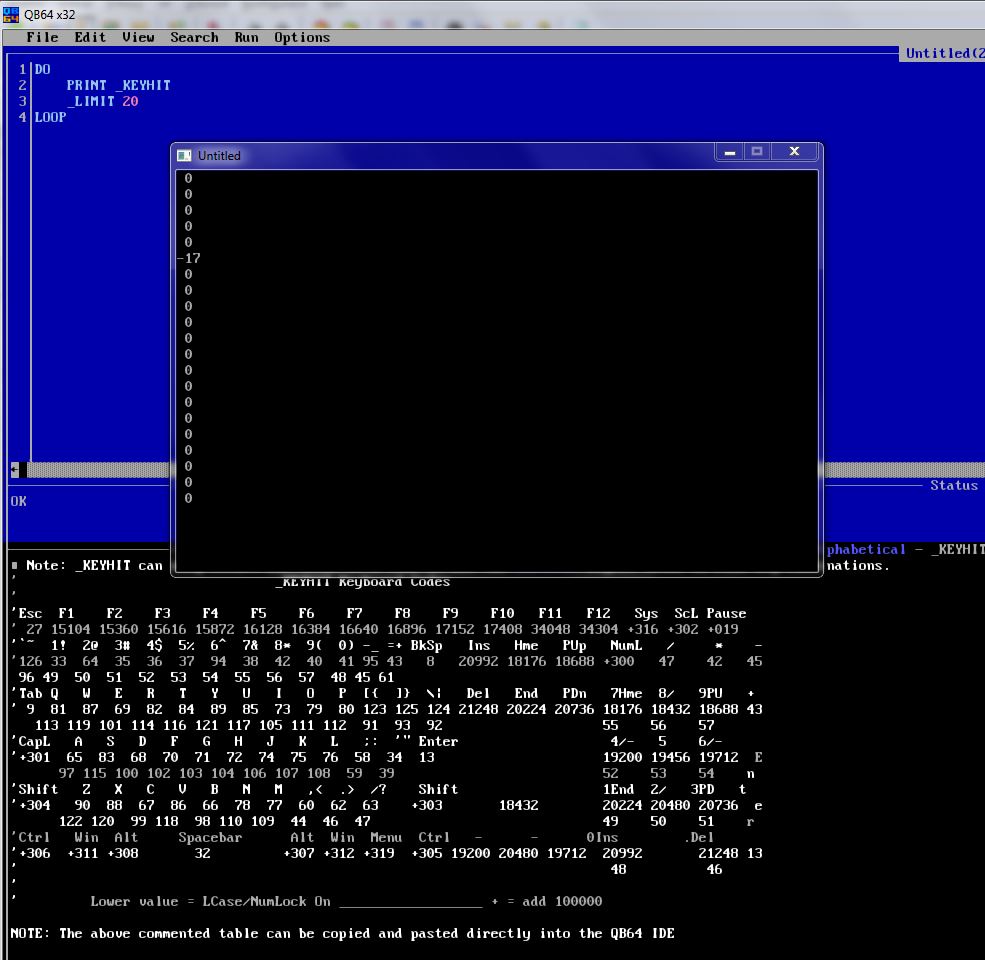Image resolution: width=985 pixels, height=960 pixels.
Task: Click _KEYHIT in the code line 2
Action: click(143, 85)
